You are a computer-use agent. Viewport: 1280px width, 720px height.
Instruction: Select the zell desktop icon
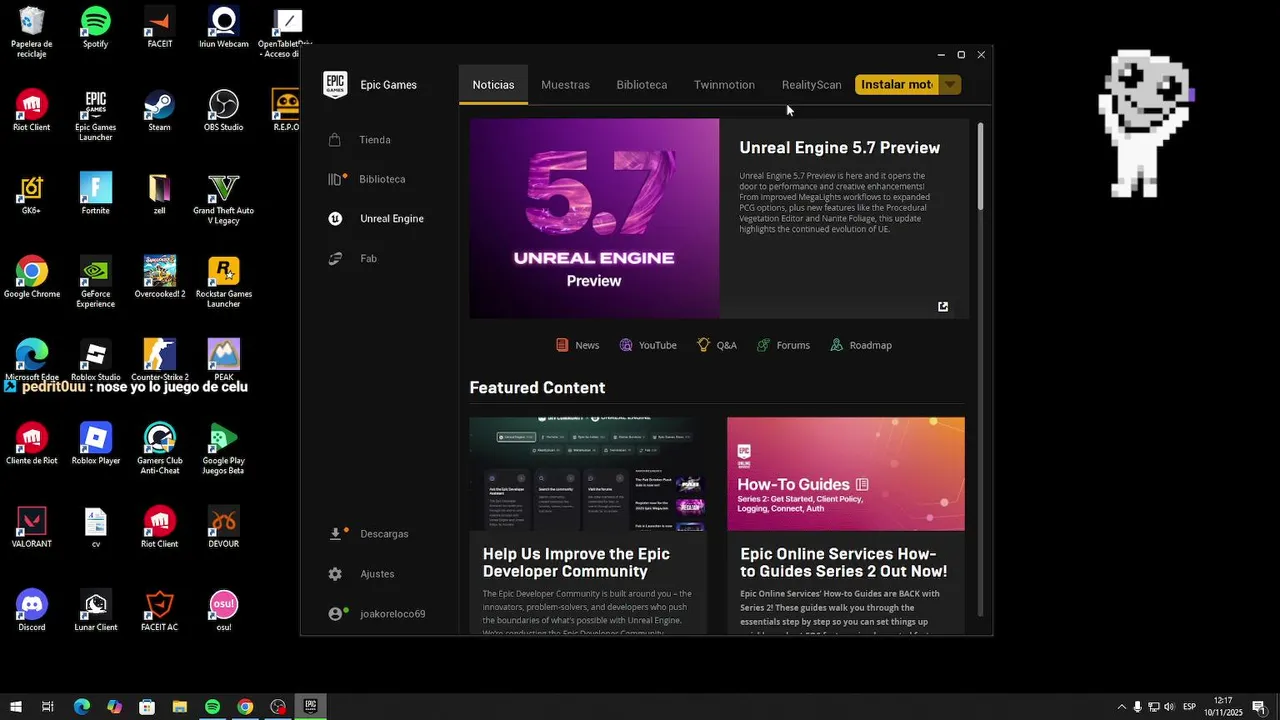pos(159,194)
